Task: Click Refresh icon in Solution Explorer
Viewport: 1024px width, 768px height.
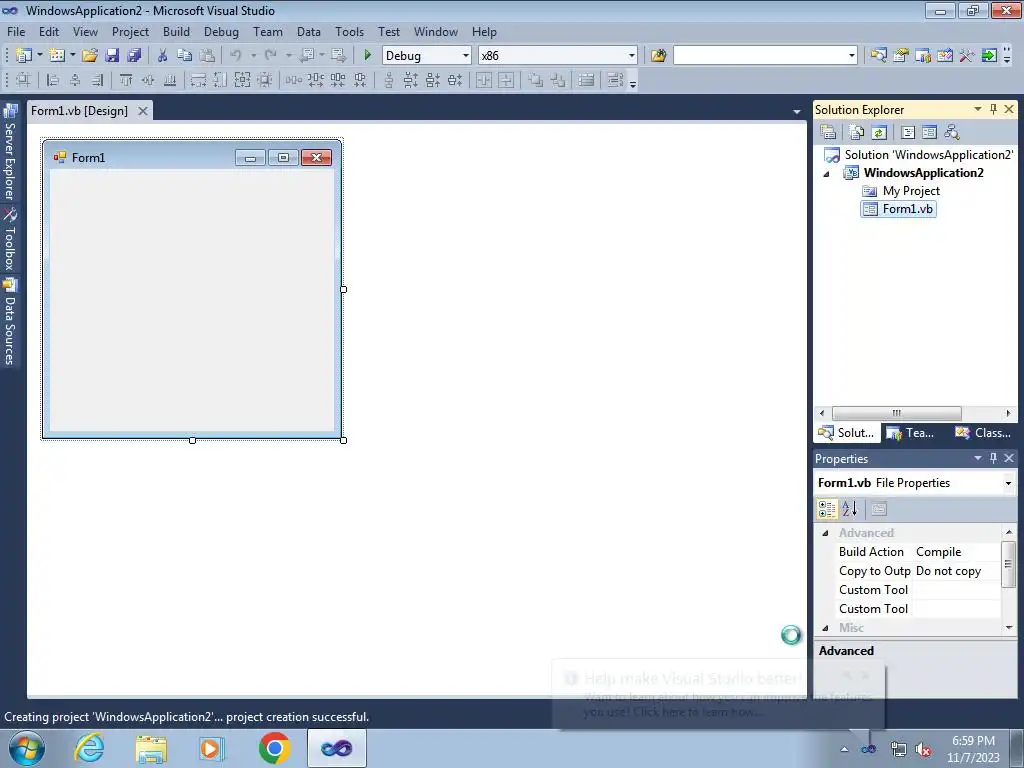Action: pyautogui.click(x=879, y=133)
